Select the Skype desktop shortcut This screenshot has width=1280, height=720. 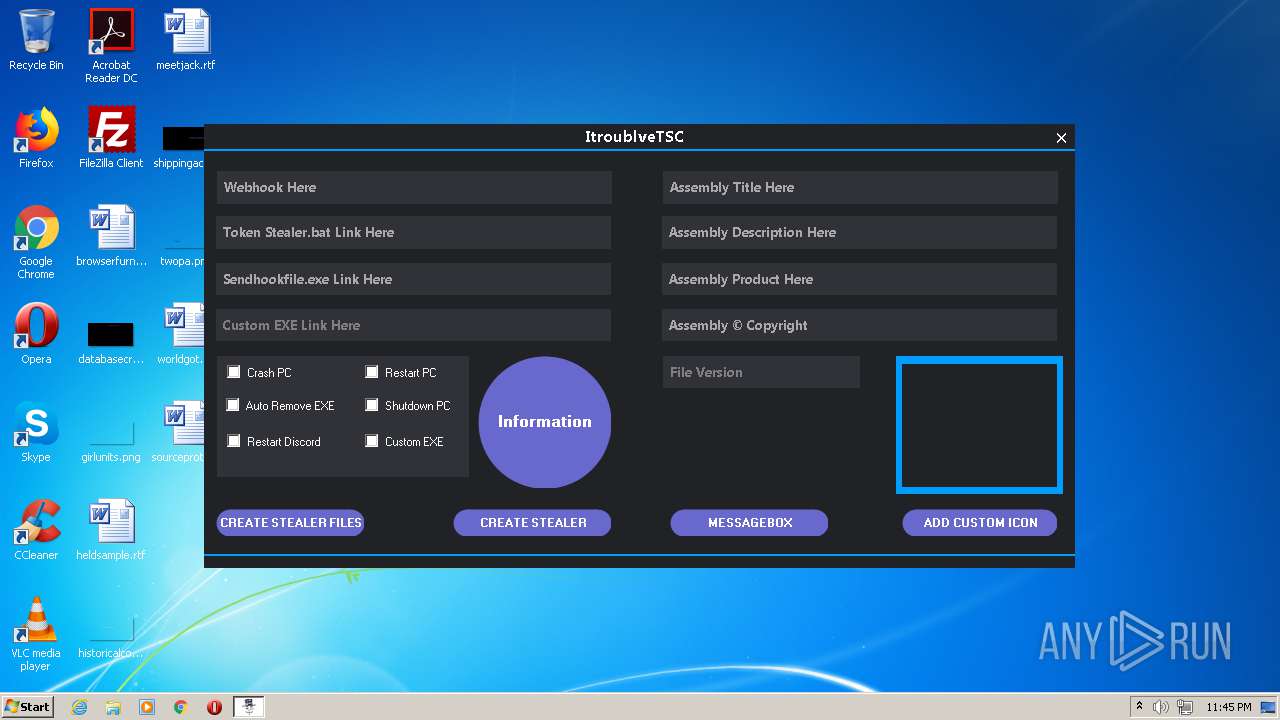click(x=36, y=432)
